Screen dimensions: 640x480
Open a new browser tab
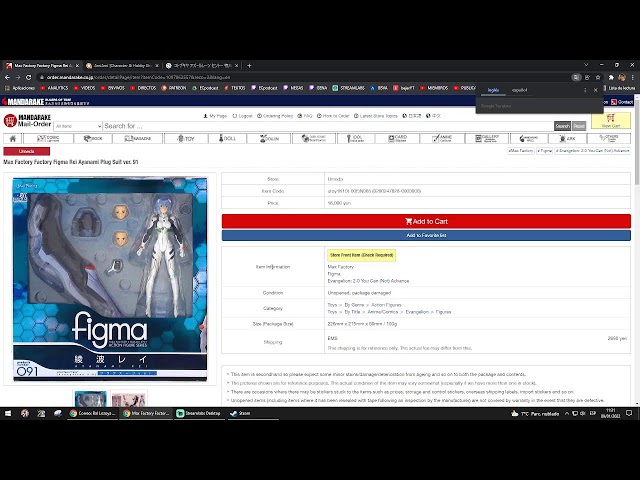coord(249,65)
